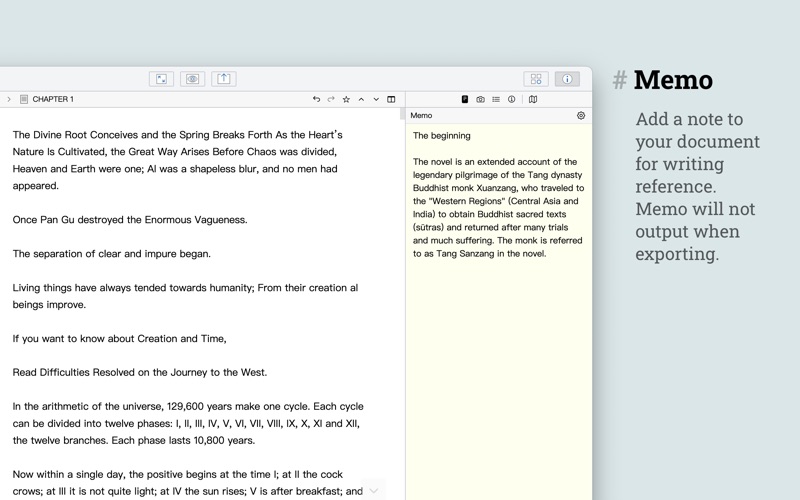Click the fullscreen focus mode icon

pyautogui.click(x=162, y=79)
